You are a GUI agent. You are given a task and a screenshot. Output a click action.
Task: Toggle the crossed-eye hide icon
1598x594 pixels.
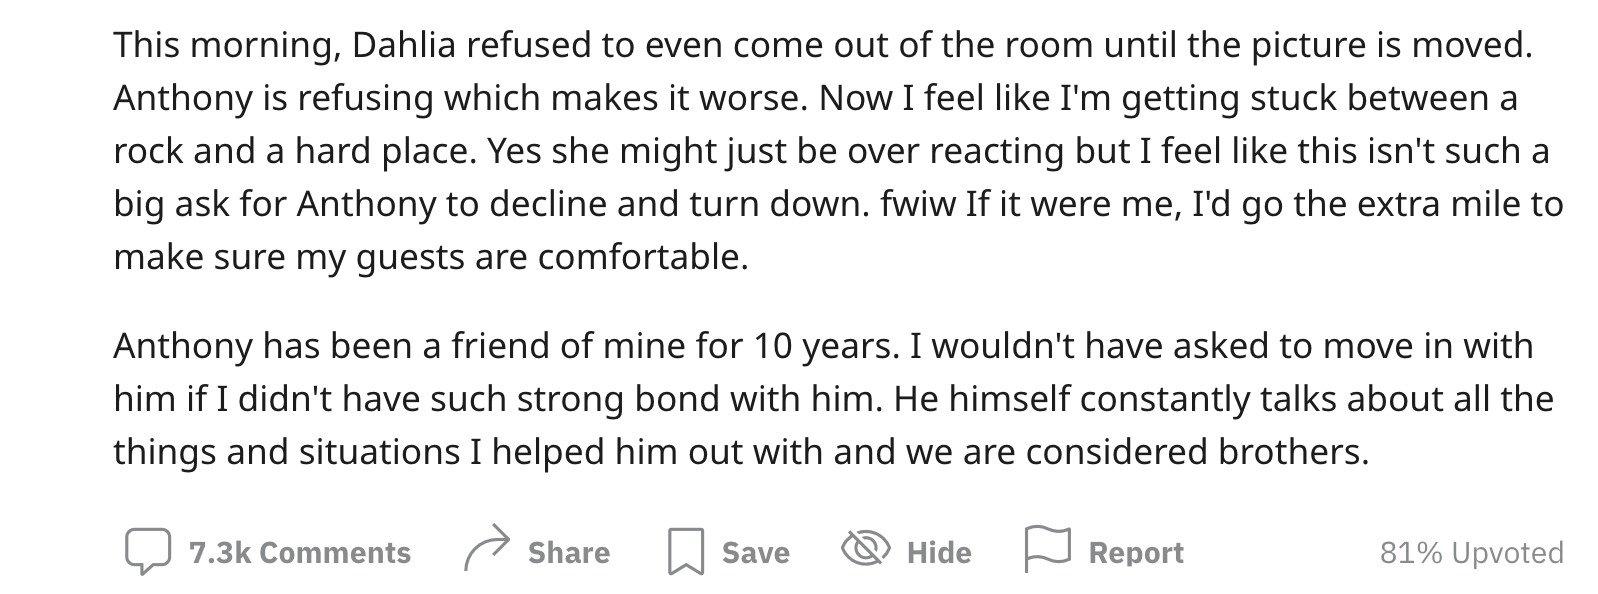(x=866, y=549)
